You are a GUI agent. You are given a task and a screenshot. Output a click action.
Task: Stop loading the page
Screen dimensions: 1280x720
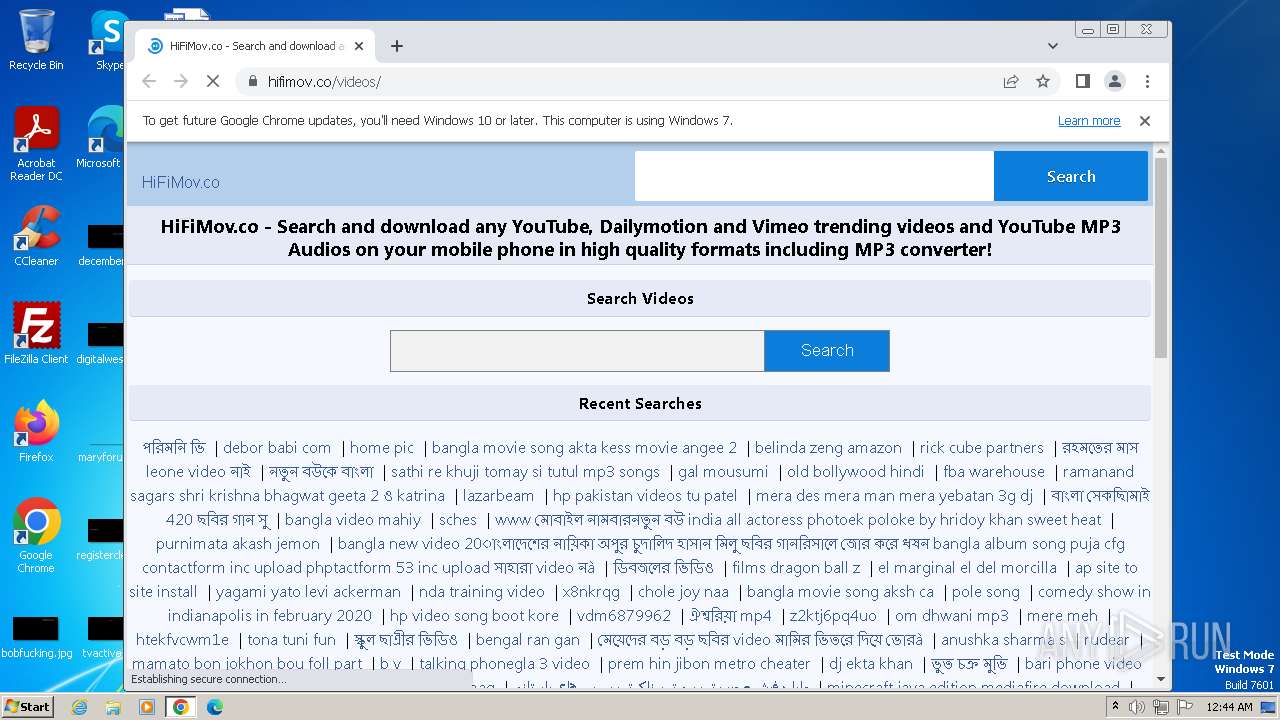click(213, 81)
